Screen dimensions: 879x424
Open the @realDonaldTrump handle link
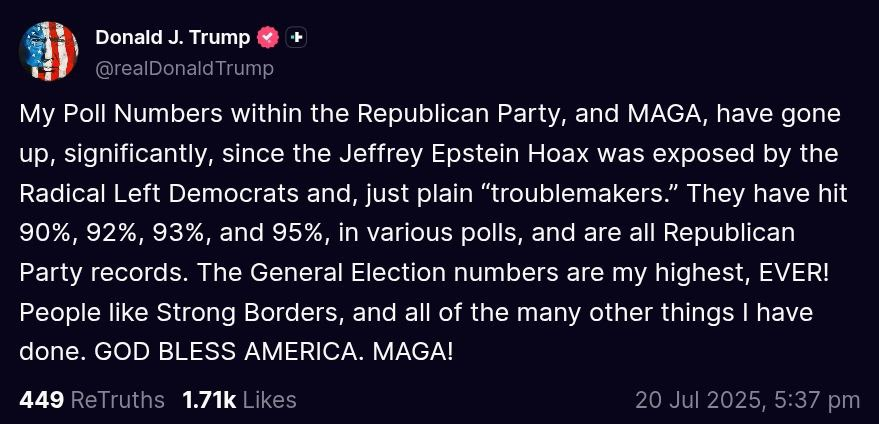(x=184, y=68)
